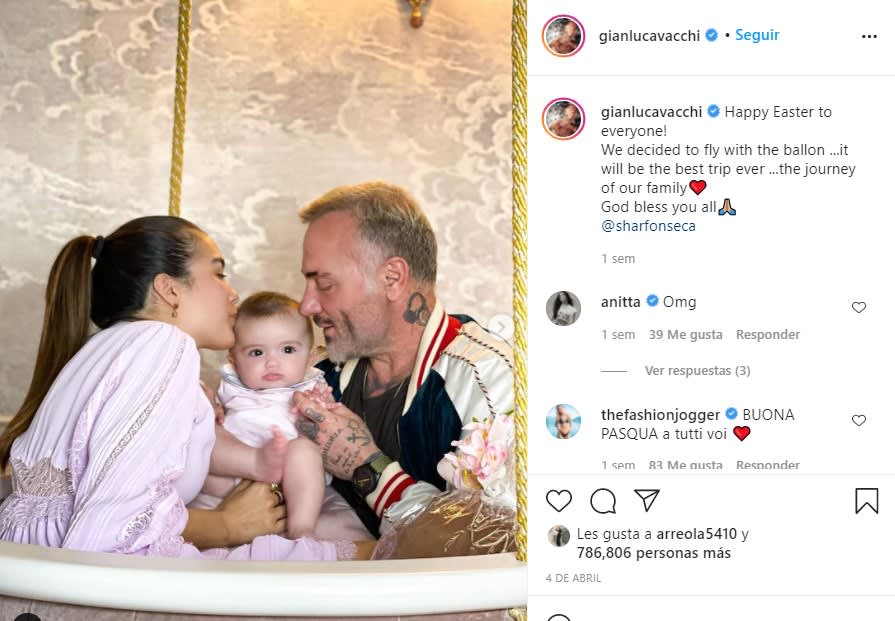Open the @sharfonseca mention link
Image resolution: width=895 pixels, height=621 pixels.
coord(648,226)
